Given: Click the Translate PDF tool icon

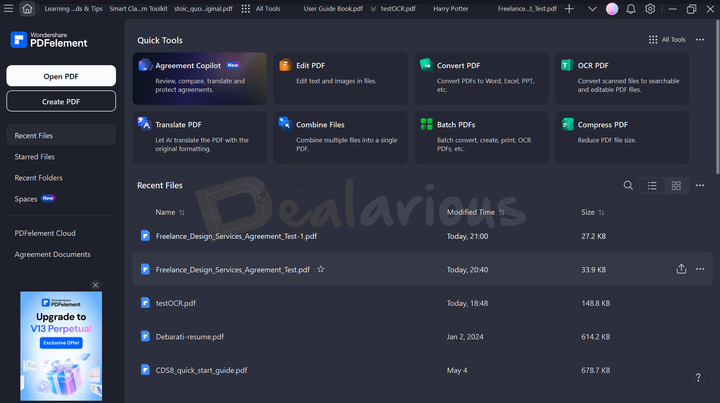Looking at the screenshot, I should click(144, 123).
